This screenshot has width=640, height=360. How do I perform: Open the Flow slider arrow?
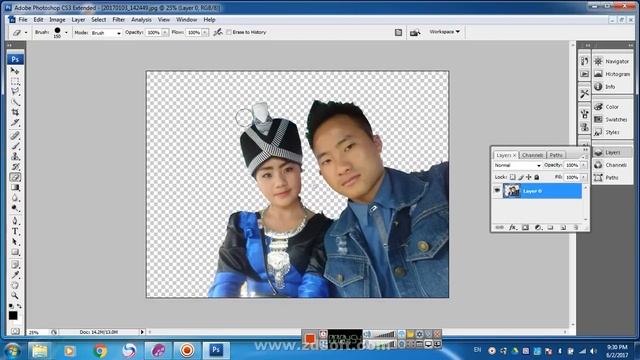point(205,32)
